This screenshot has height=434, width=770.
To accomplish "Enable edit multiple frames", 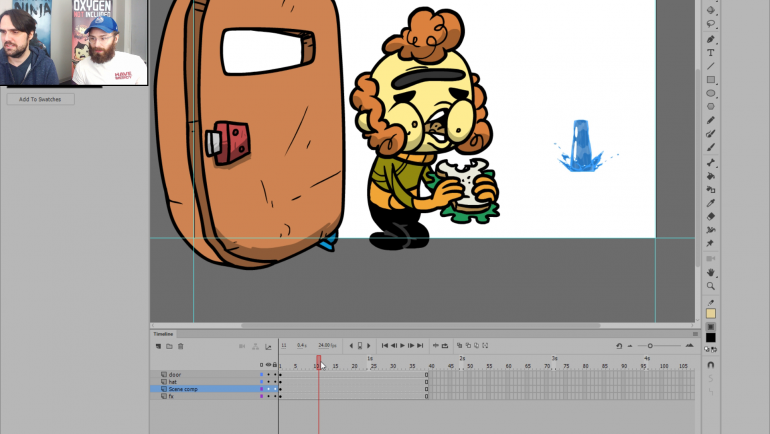I will tap(476, 346).
